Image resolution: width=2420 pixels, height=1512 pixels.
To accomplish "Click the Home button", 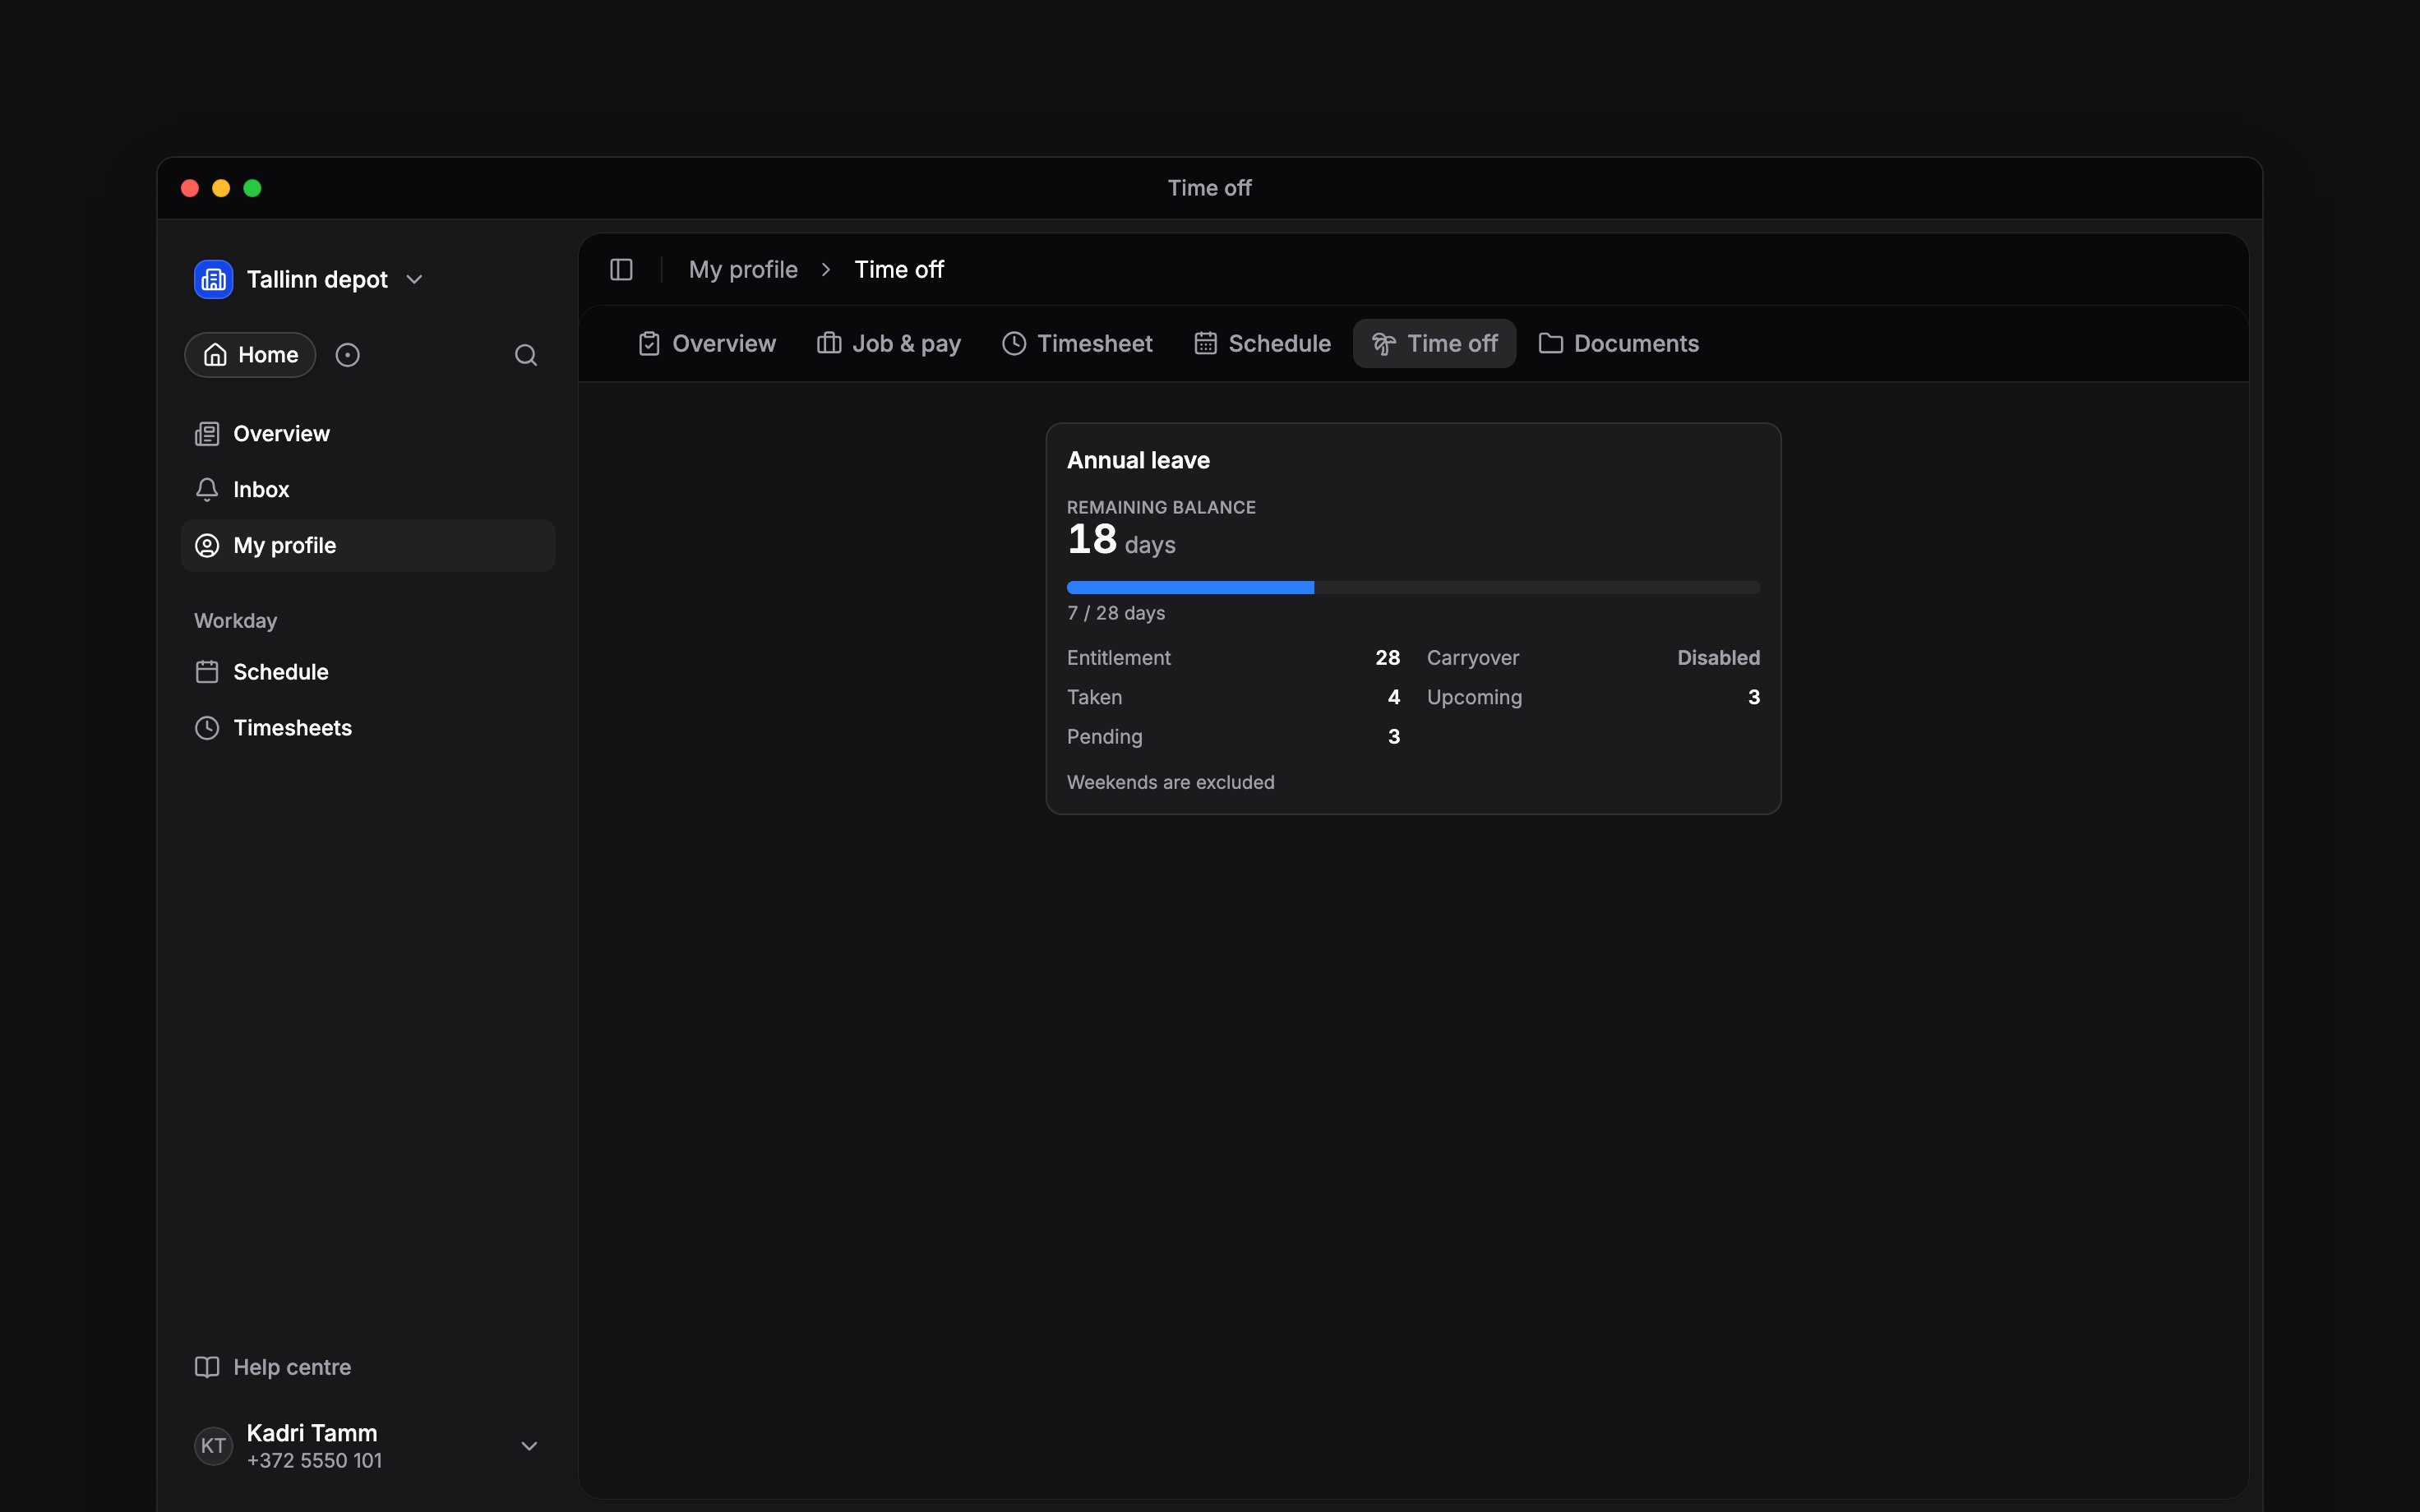I will (x=250, y=355).
